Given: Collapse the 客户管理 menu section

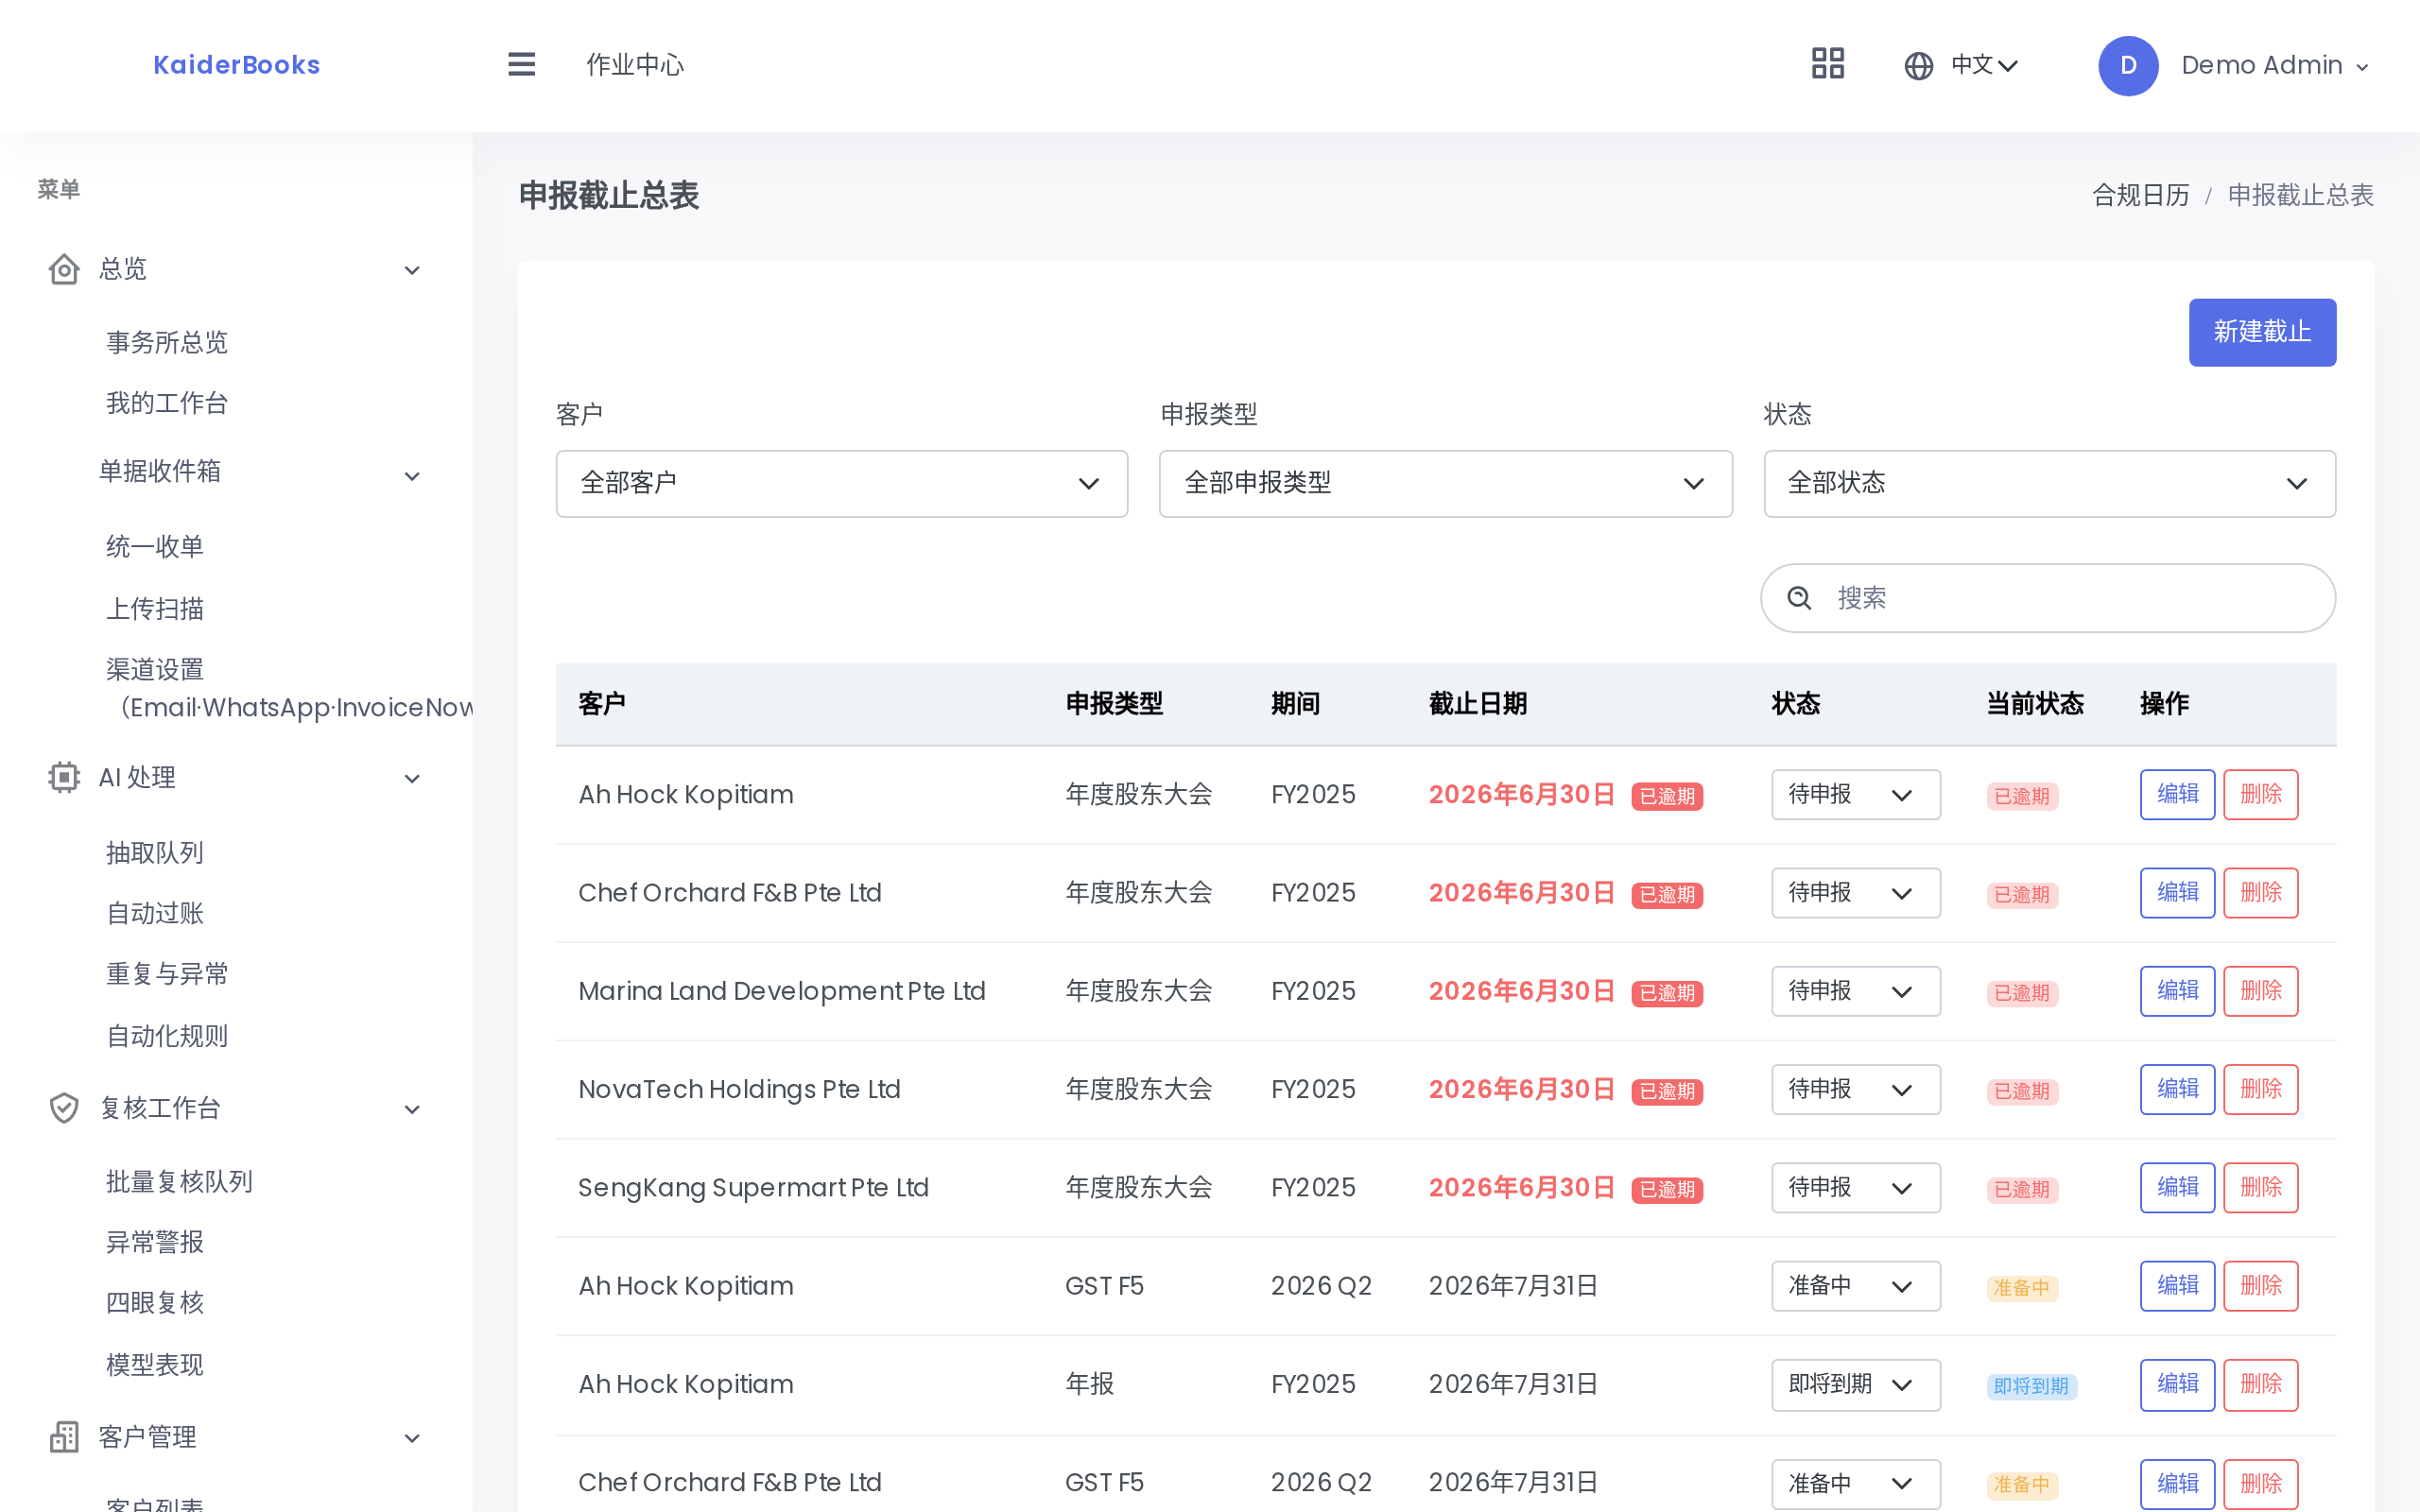Looking at the screenshot, I should (412, 1438).
